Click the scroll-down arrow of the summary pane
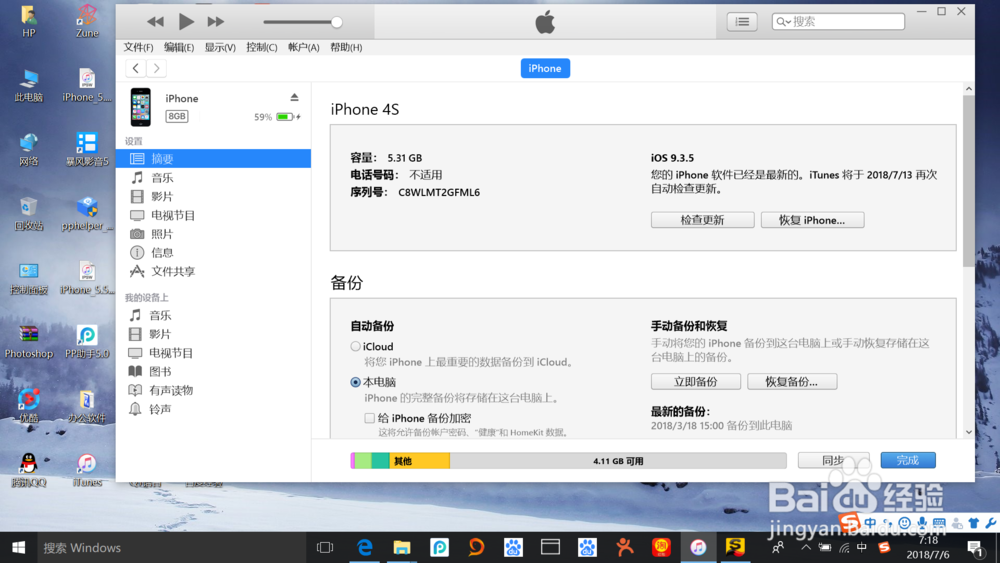The width and height of the screenshot is (1000, 563). tap(969, 432)
